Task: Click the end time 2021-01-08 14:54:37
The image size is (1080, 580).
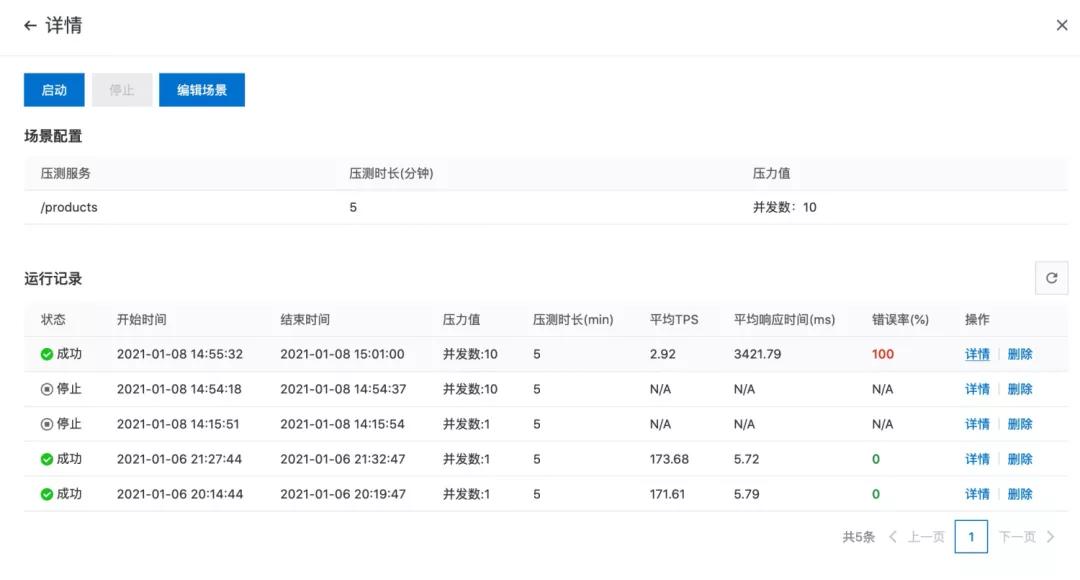Action: click(x=343, y=389)
